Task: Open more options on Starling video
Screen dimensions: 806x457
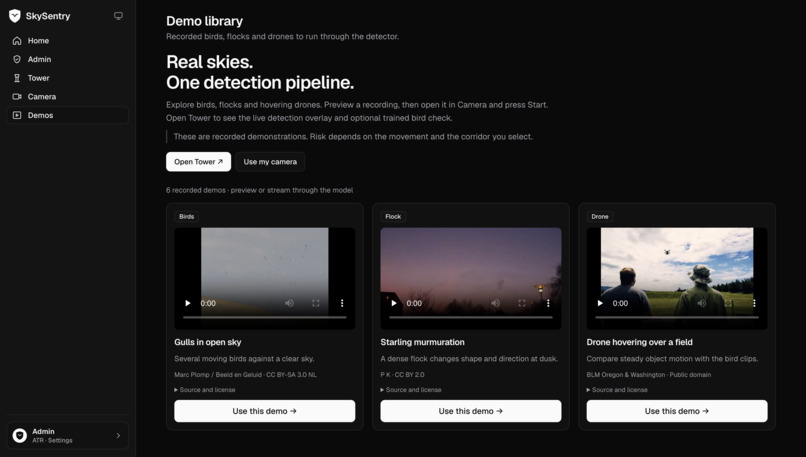Action: (x=548, y=303)
